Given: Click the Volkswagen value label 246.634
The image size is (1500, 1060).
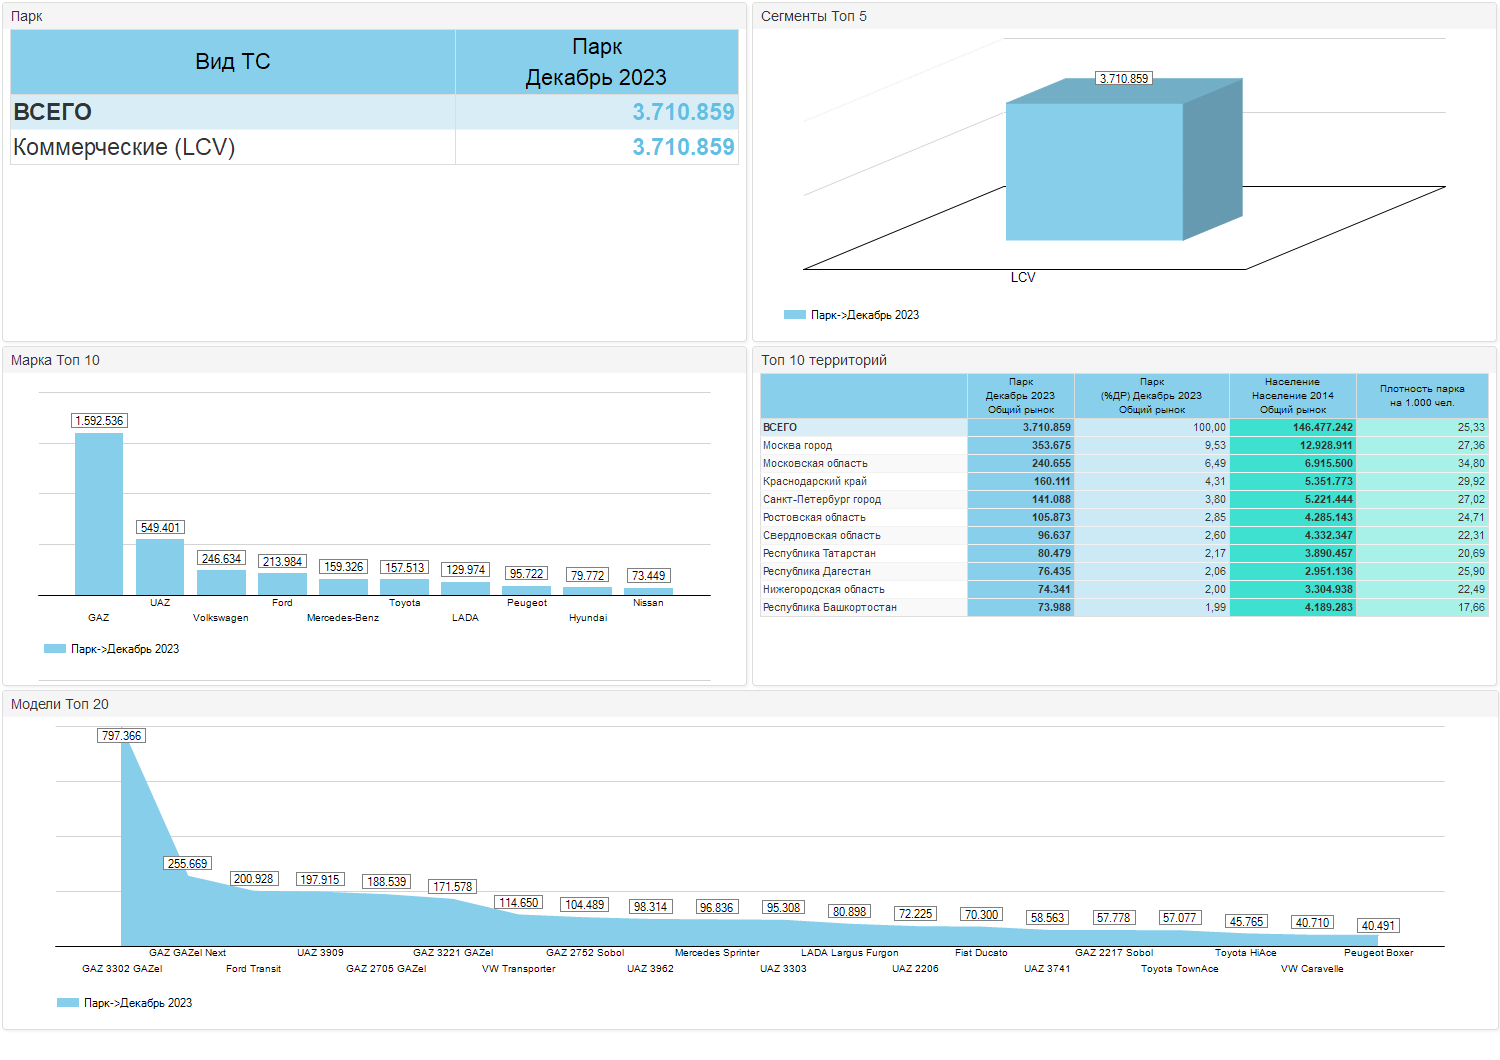Looking at the screenshot, I should [221, 559].
